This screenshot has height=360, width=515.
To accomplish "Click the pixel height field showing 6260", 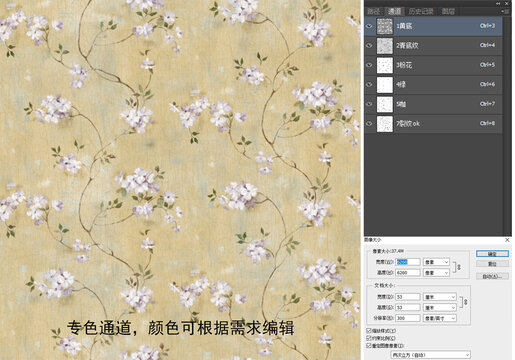I will 408,273.
